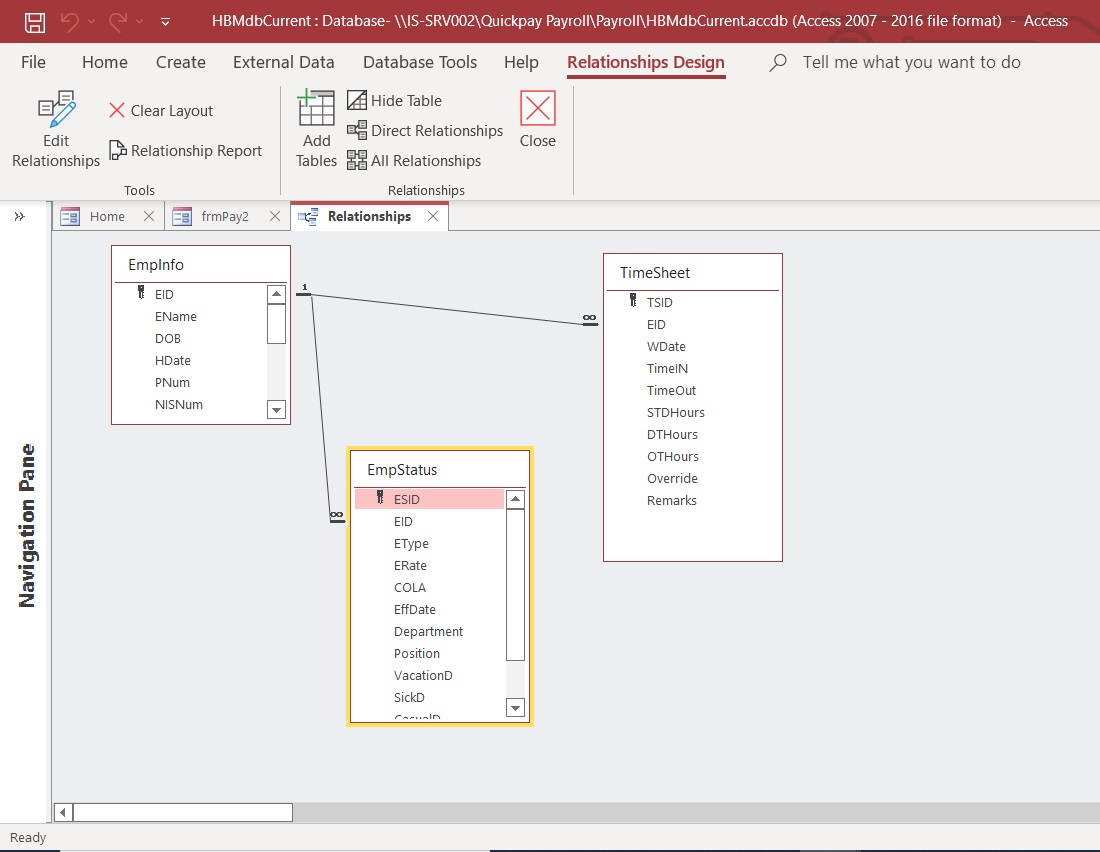
Task: Close the Home document tab
Action: [149, 216]
